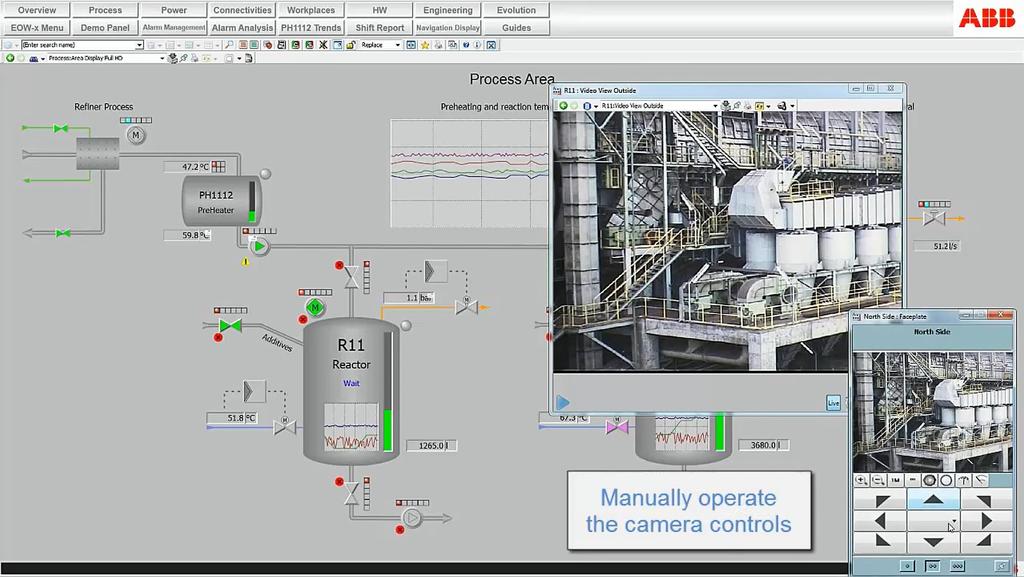
Task: Click the outlet pump below R11 Reactor
Action: point(411,518)
